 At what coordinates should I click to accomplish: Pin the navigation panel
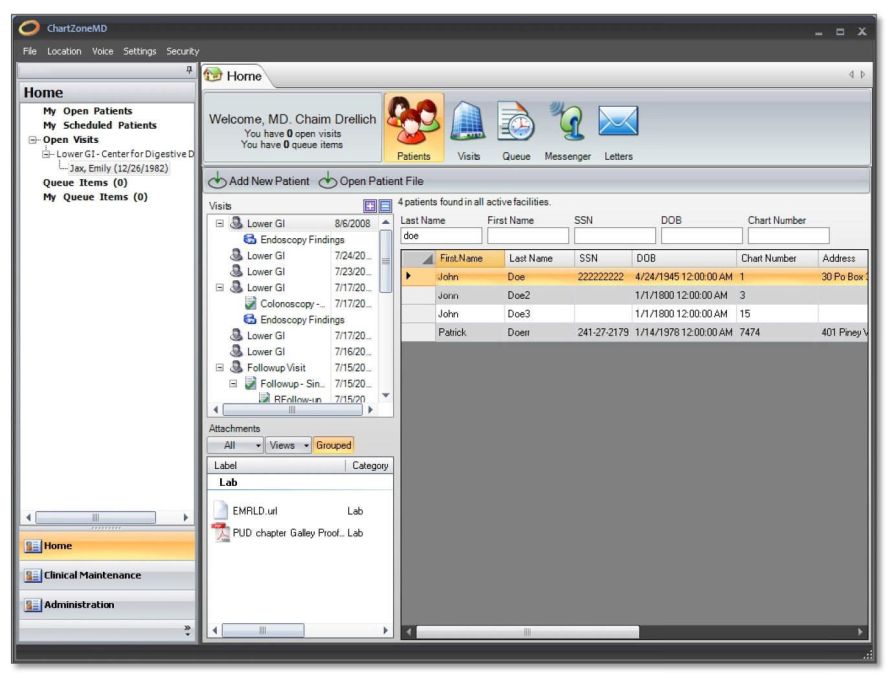189,70
